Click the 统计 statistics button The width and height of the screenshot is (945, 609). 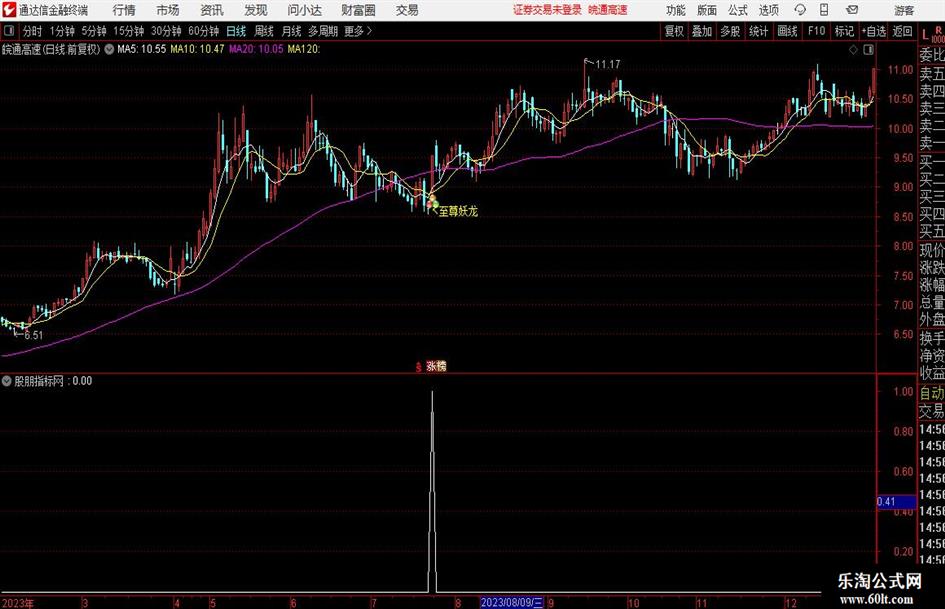tap(758, 31)
